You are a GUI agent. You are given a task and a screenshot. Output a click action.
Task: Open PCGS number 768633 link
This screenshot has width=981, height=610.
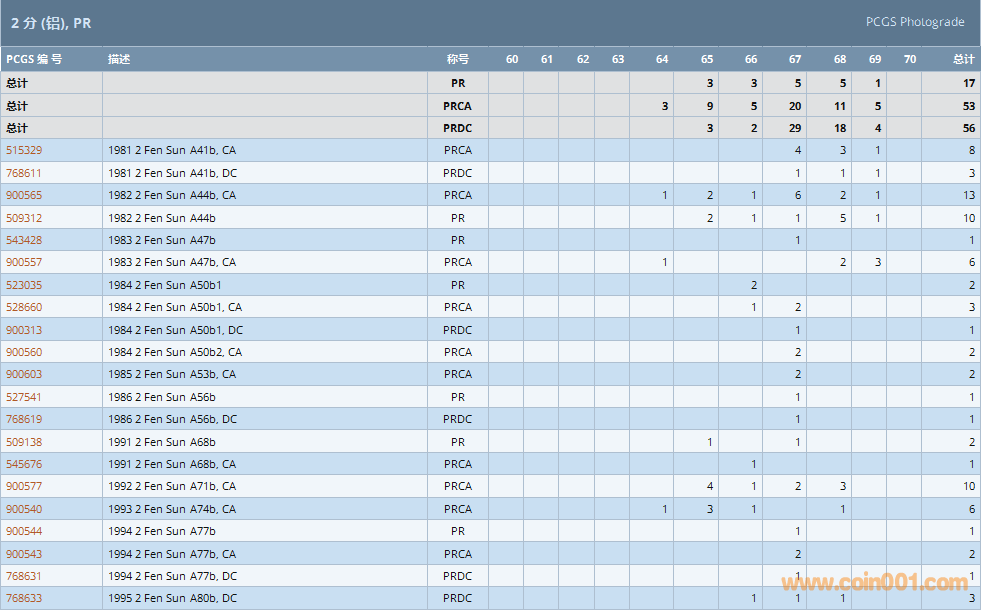click(24, 598)
